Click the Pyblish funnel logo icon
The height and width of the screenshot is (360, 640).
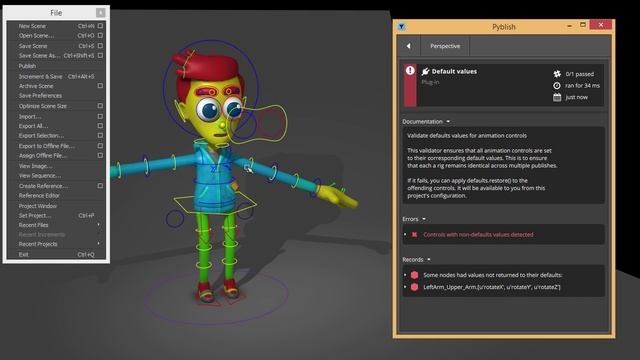coord(402,27)
